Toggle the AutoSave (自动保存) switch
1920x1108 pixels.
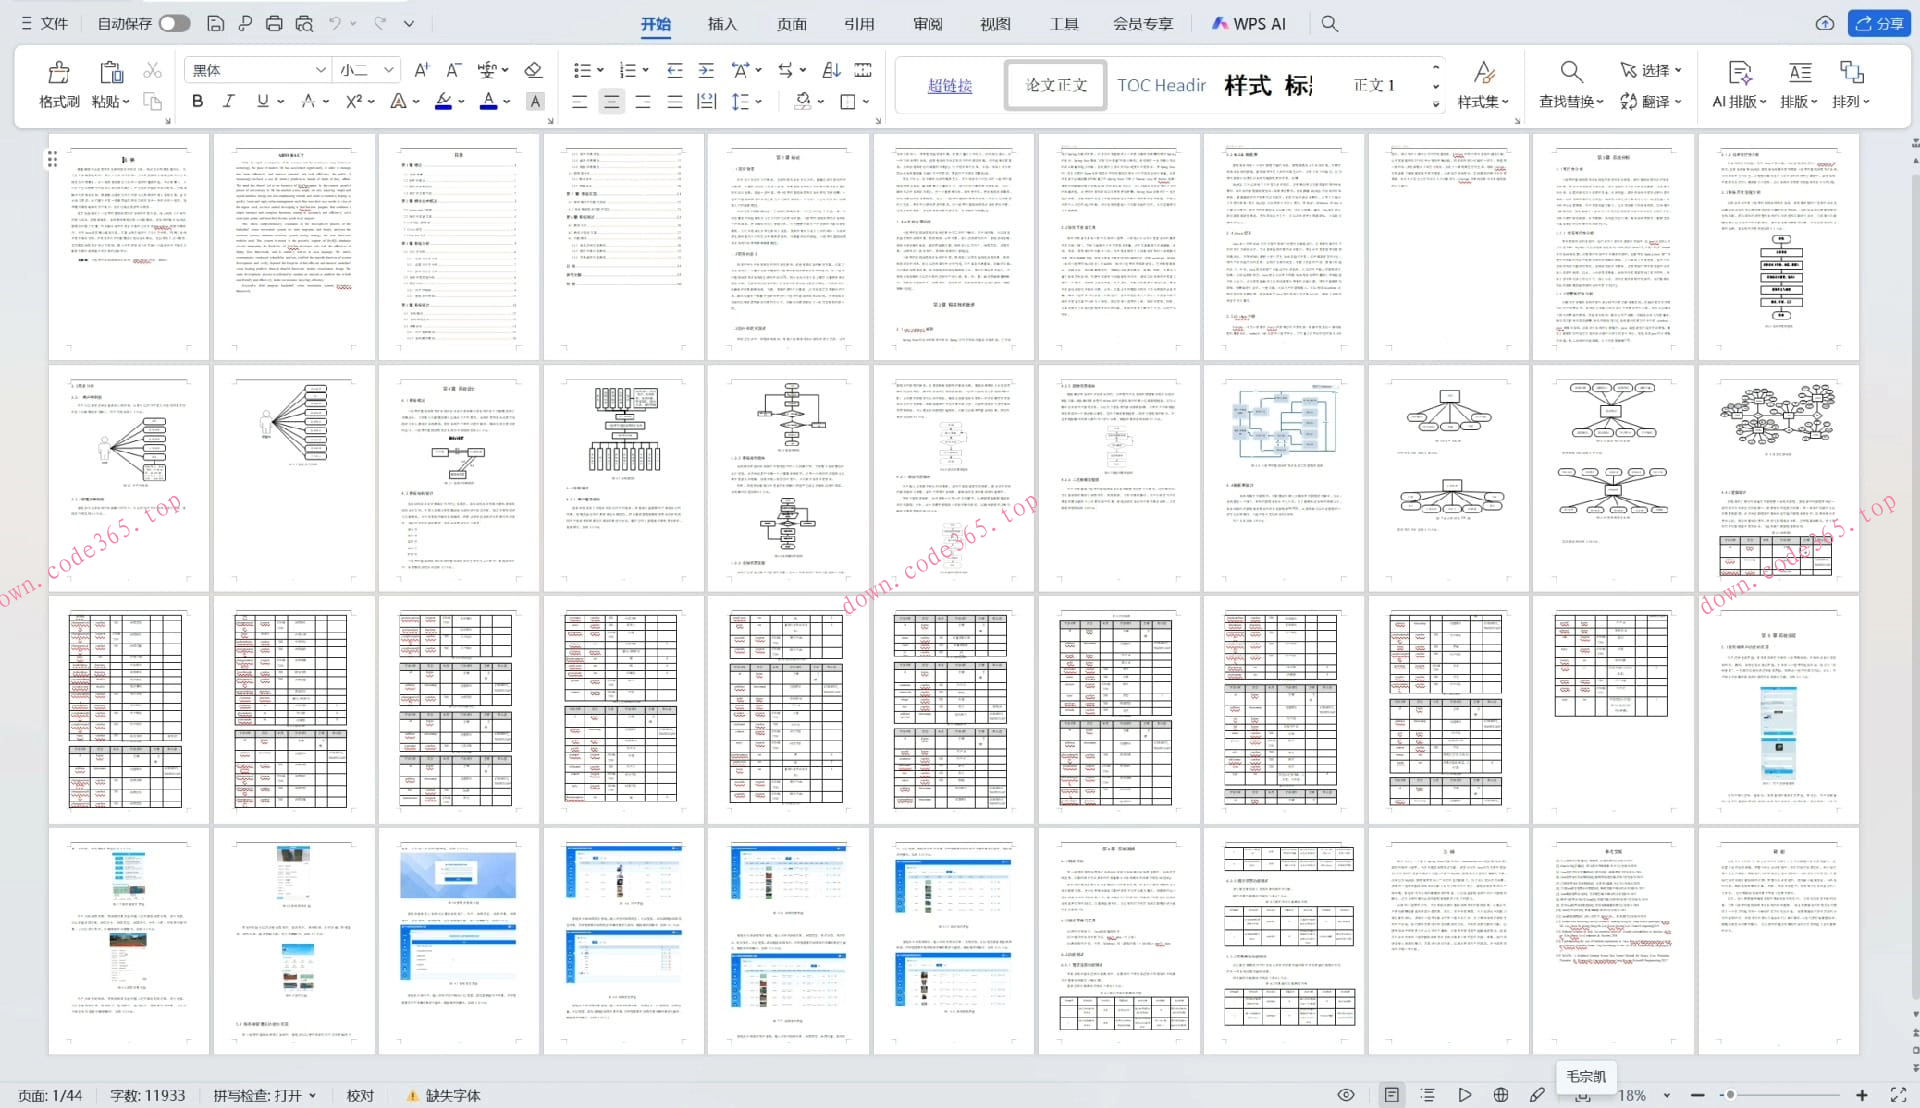(174, 23)
